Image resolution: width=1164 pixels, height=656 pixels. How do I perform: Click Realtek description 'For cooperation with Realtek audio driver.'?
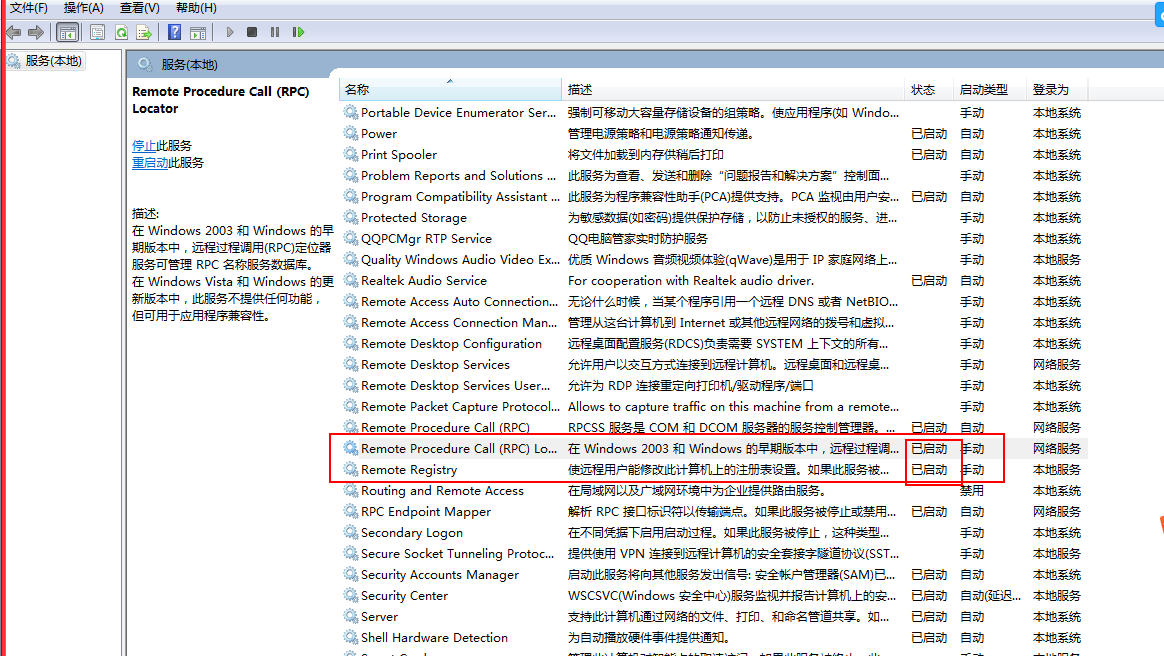coord(690,281)
